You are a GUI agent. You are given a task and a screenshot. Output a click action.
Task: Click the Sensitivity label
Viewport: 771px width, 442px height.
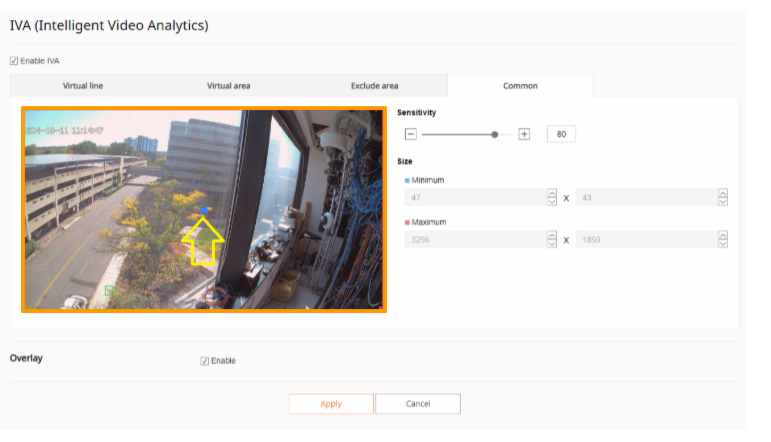pyautogui.click(x=416, y=113)
